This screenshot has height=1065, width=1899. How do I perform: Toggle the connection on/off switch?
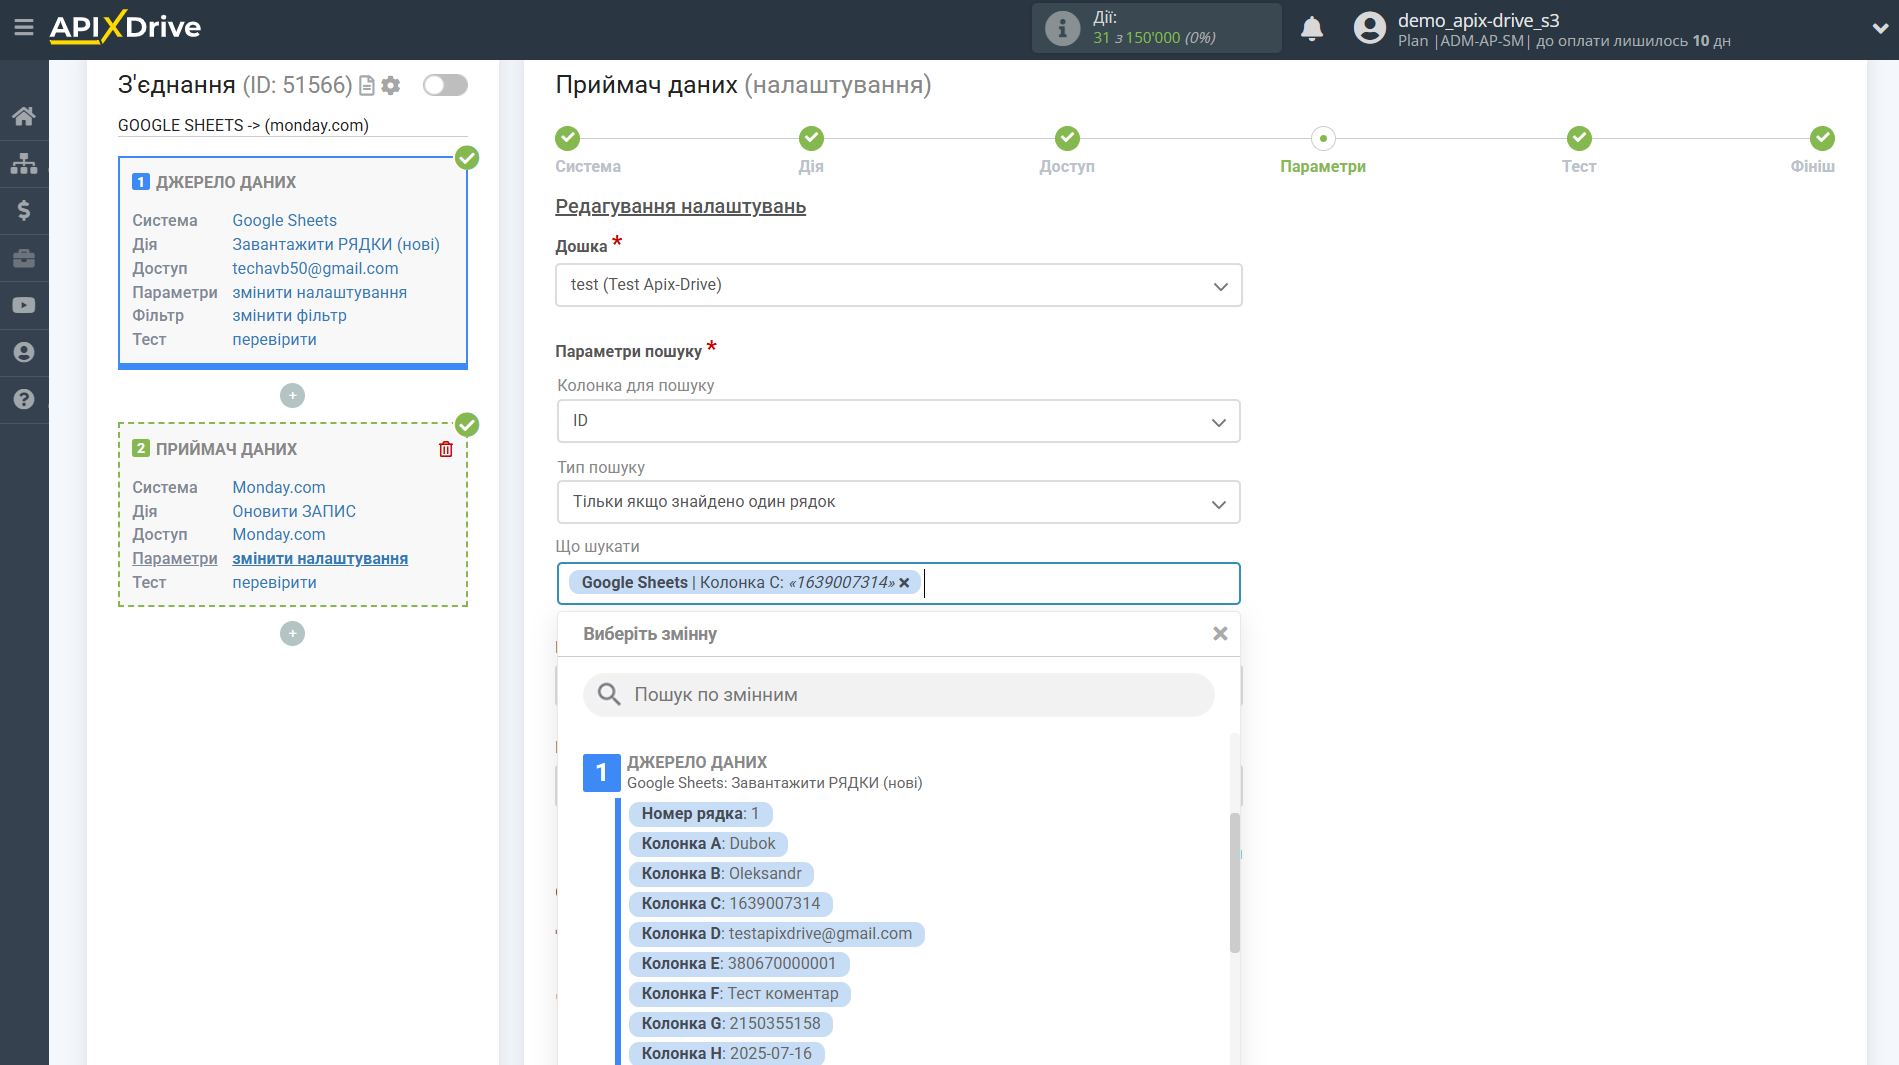[x=445, y=85]
